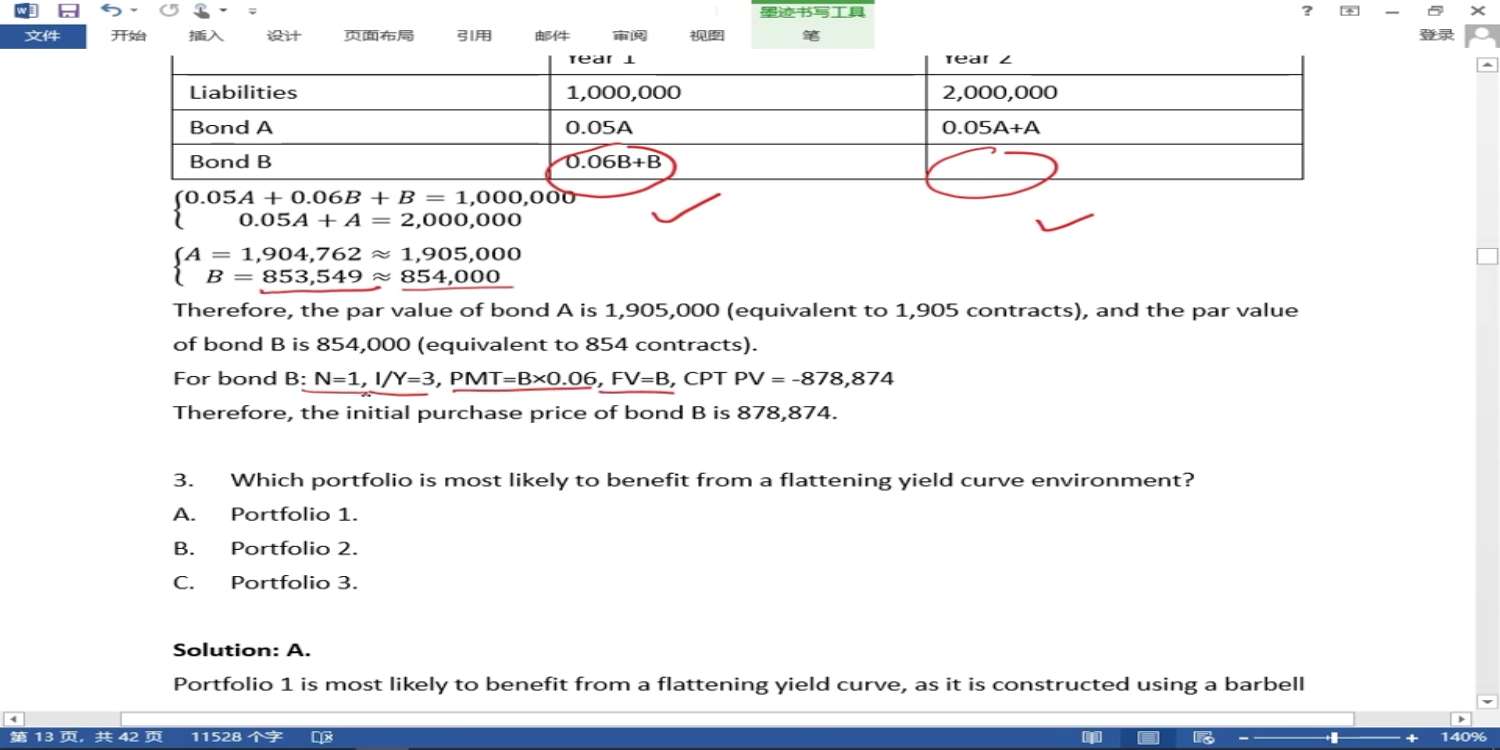Click the ribbon display options icon
Screen dimensions: 1500x750
1350,11
